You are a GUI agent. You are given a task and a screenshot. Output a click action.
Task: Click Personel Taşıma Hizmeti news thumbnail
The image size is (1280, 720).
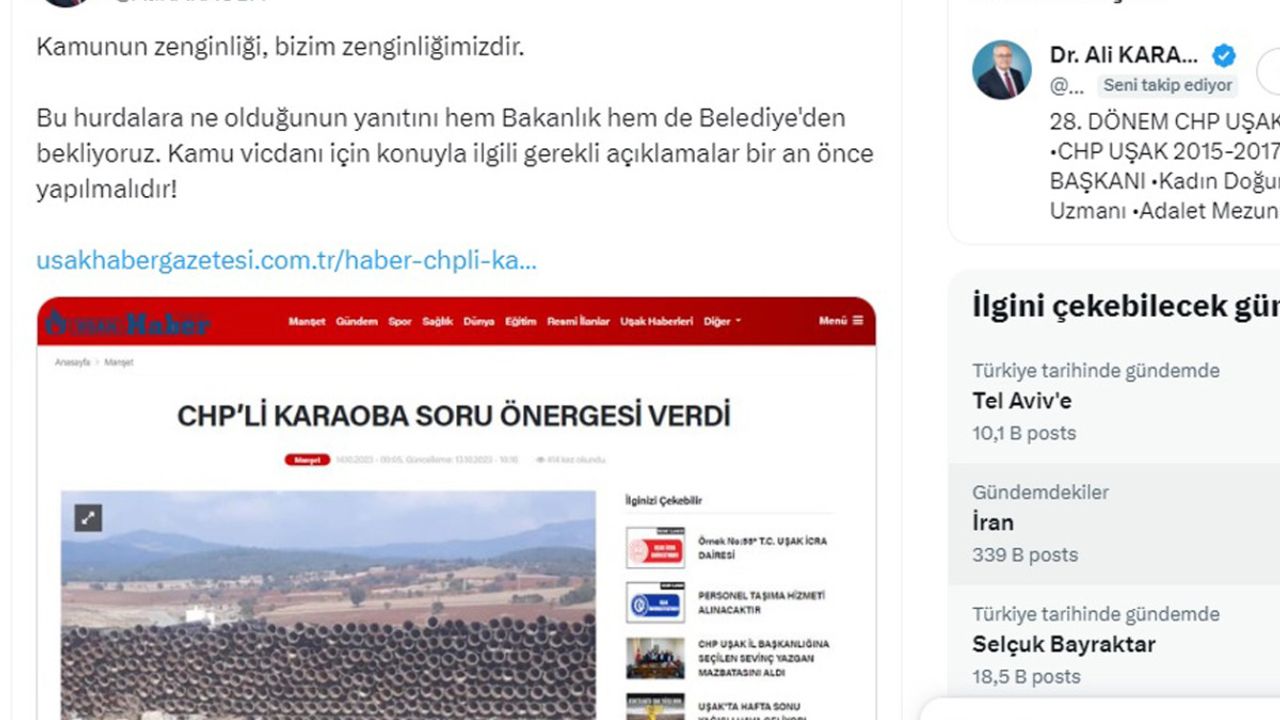click(x=655, y=603)
